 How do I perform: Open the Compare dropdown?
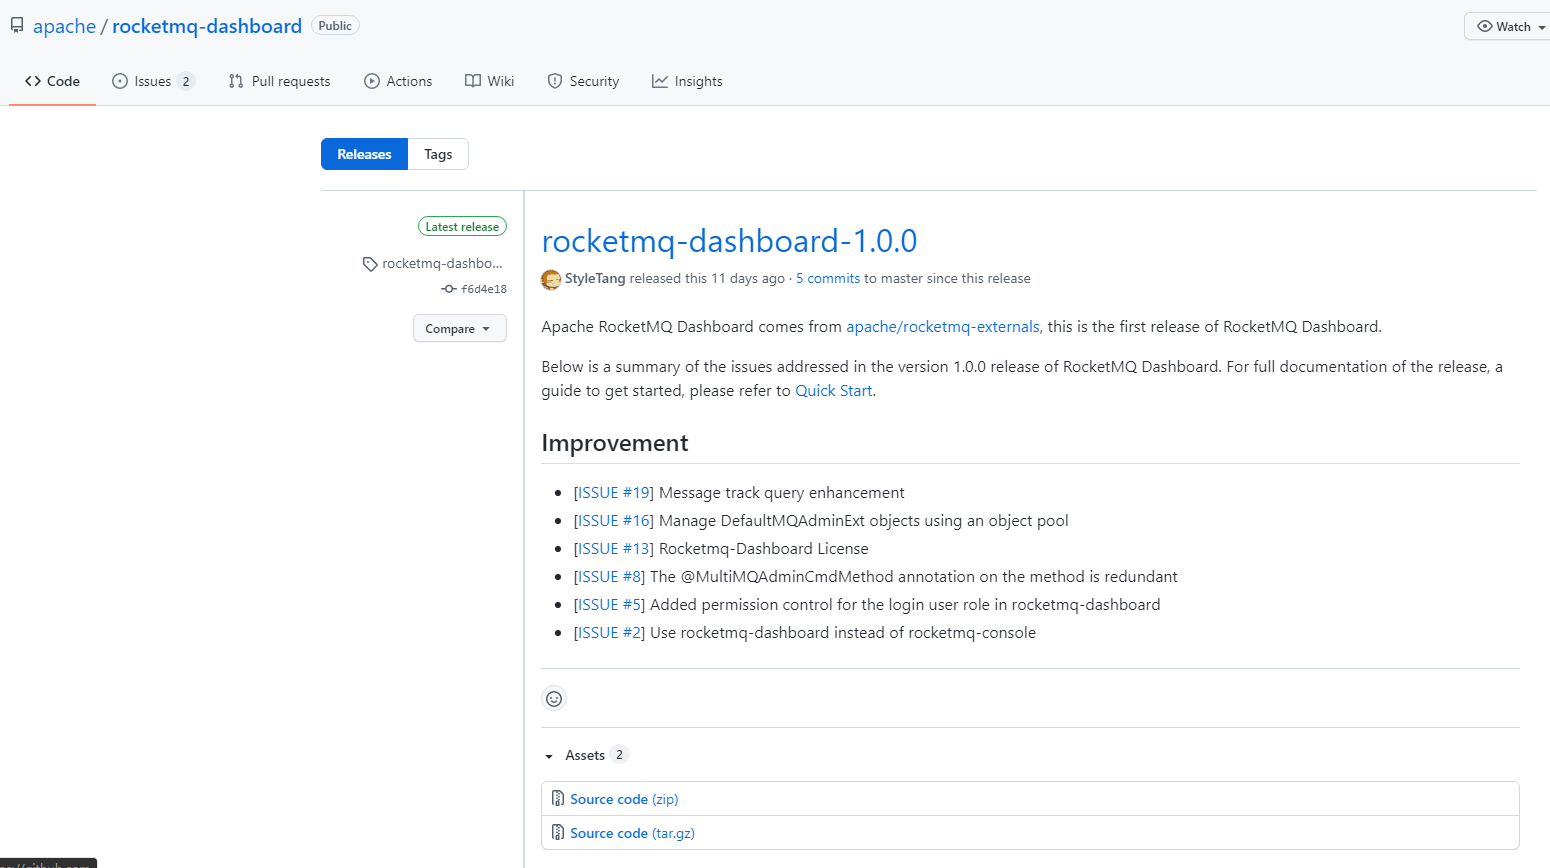pyautogui.click(x=459, y=328)
